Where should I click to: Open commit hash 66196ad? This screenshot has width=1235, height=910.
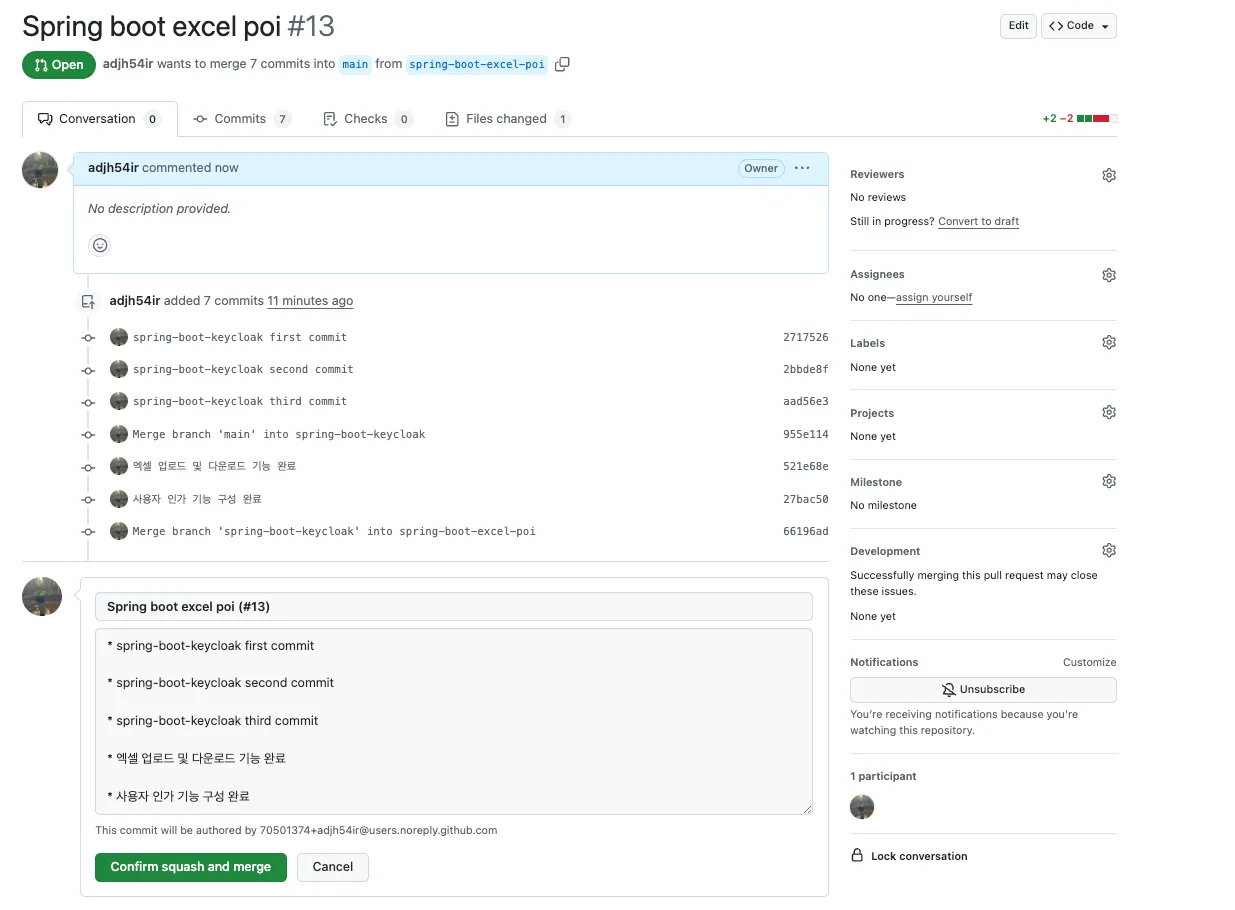pos(805,532)
